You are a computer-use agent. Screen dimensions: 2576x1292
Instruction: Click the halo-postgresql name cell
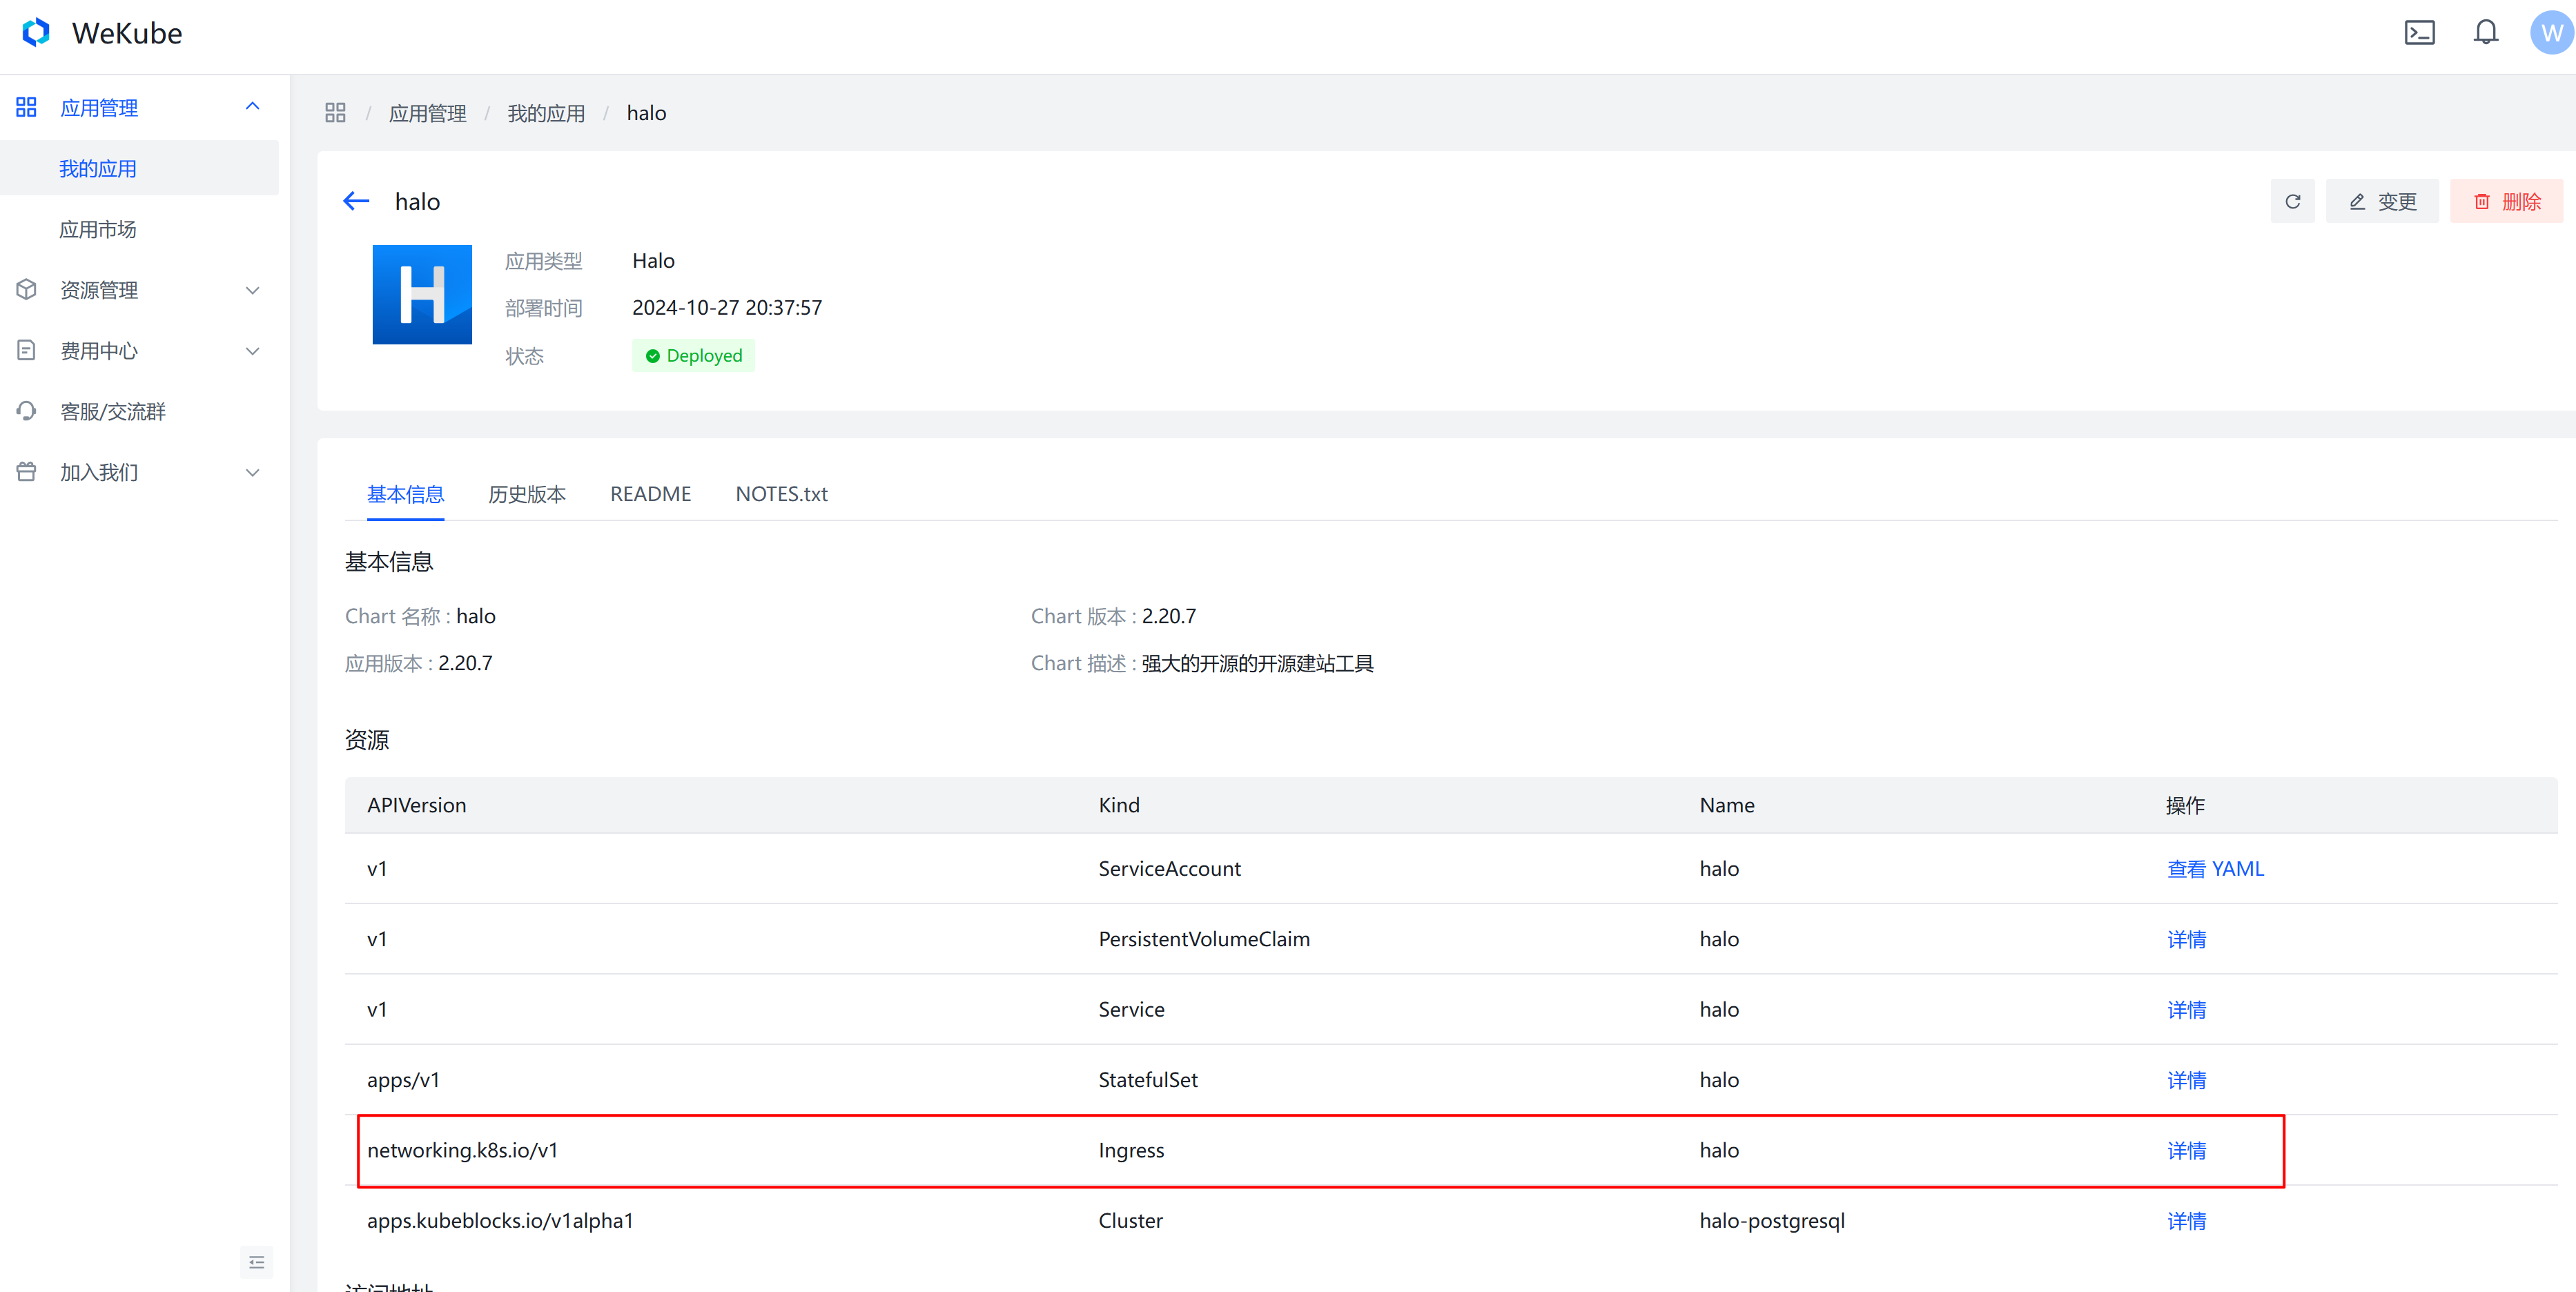click(1772, 1221)
